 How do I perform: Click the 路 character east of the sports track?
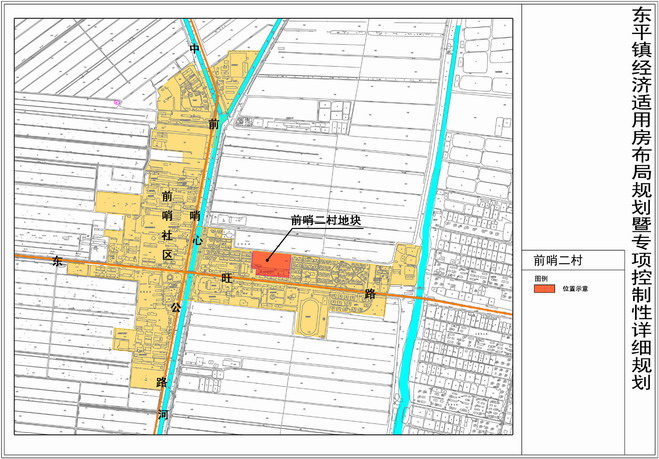370,295
